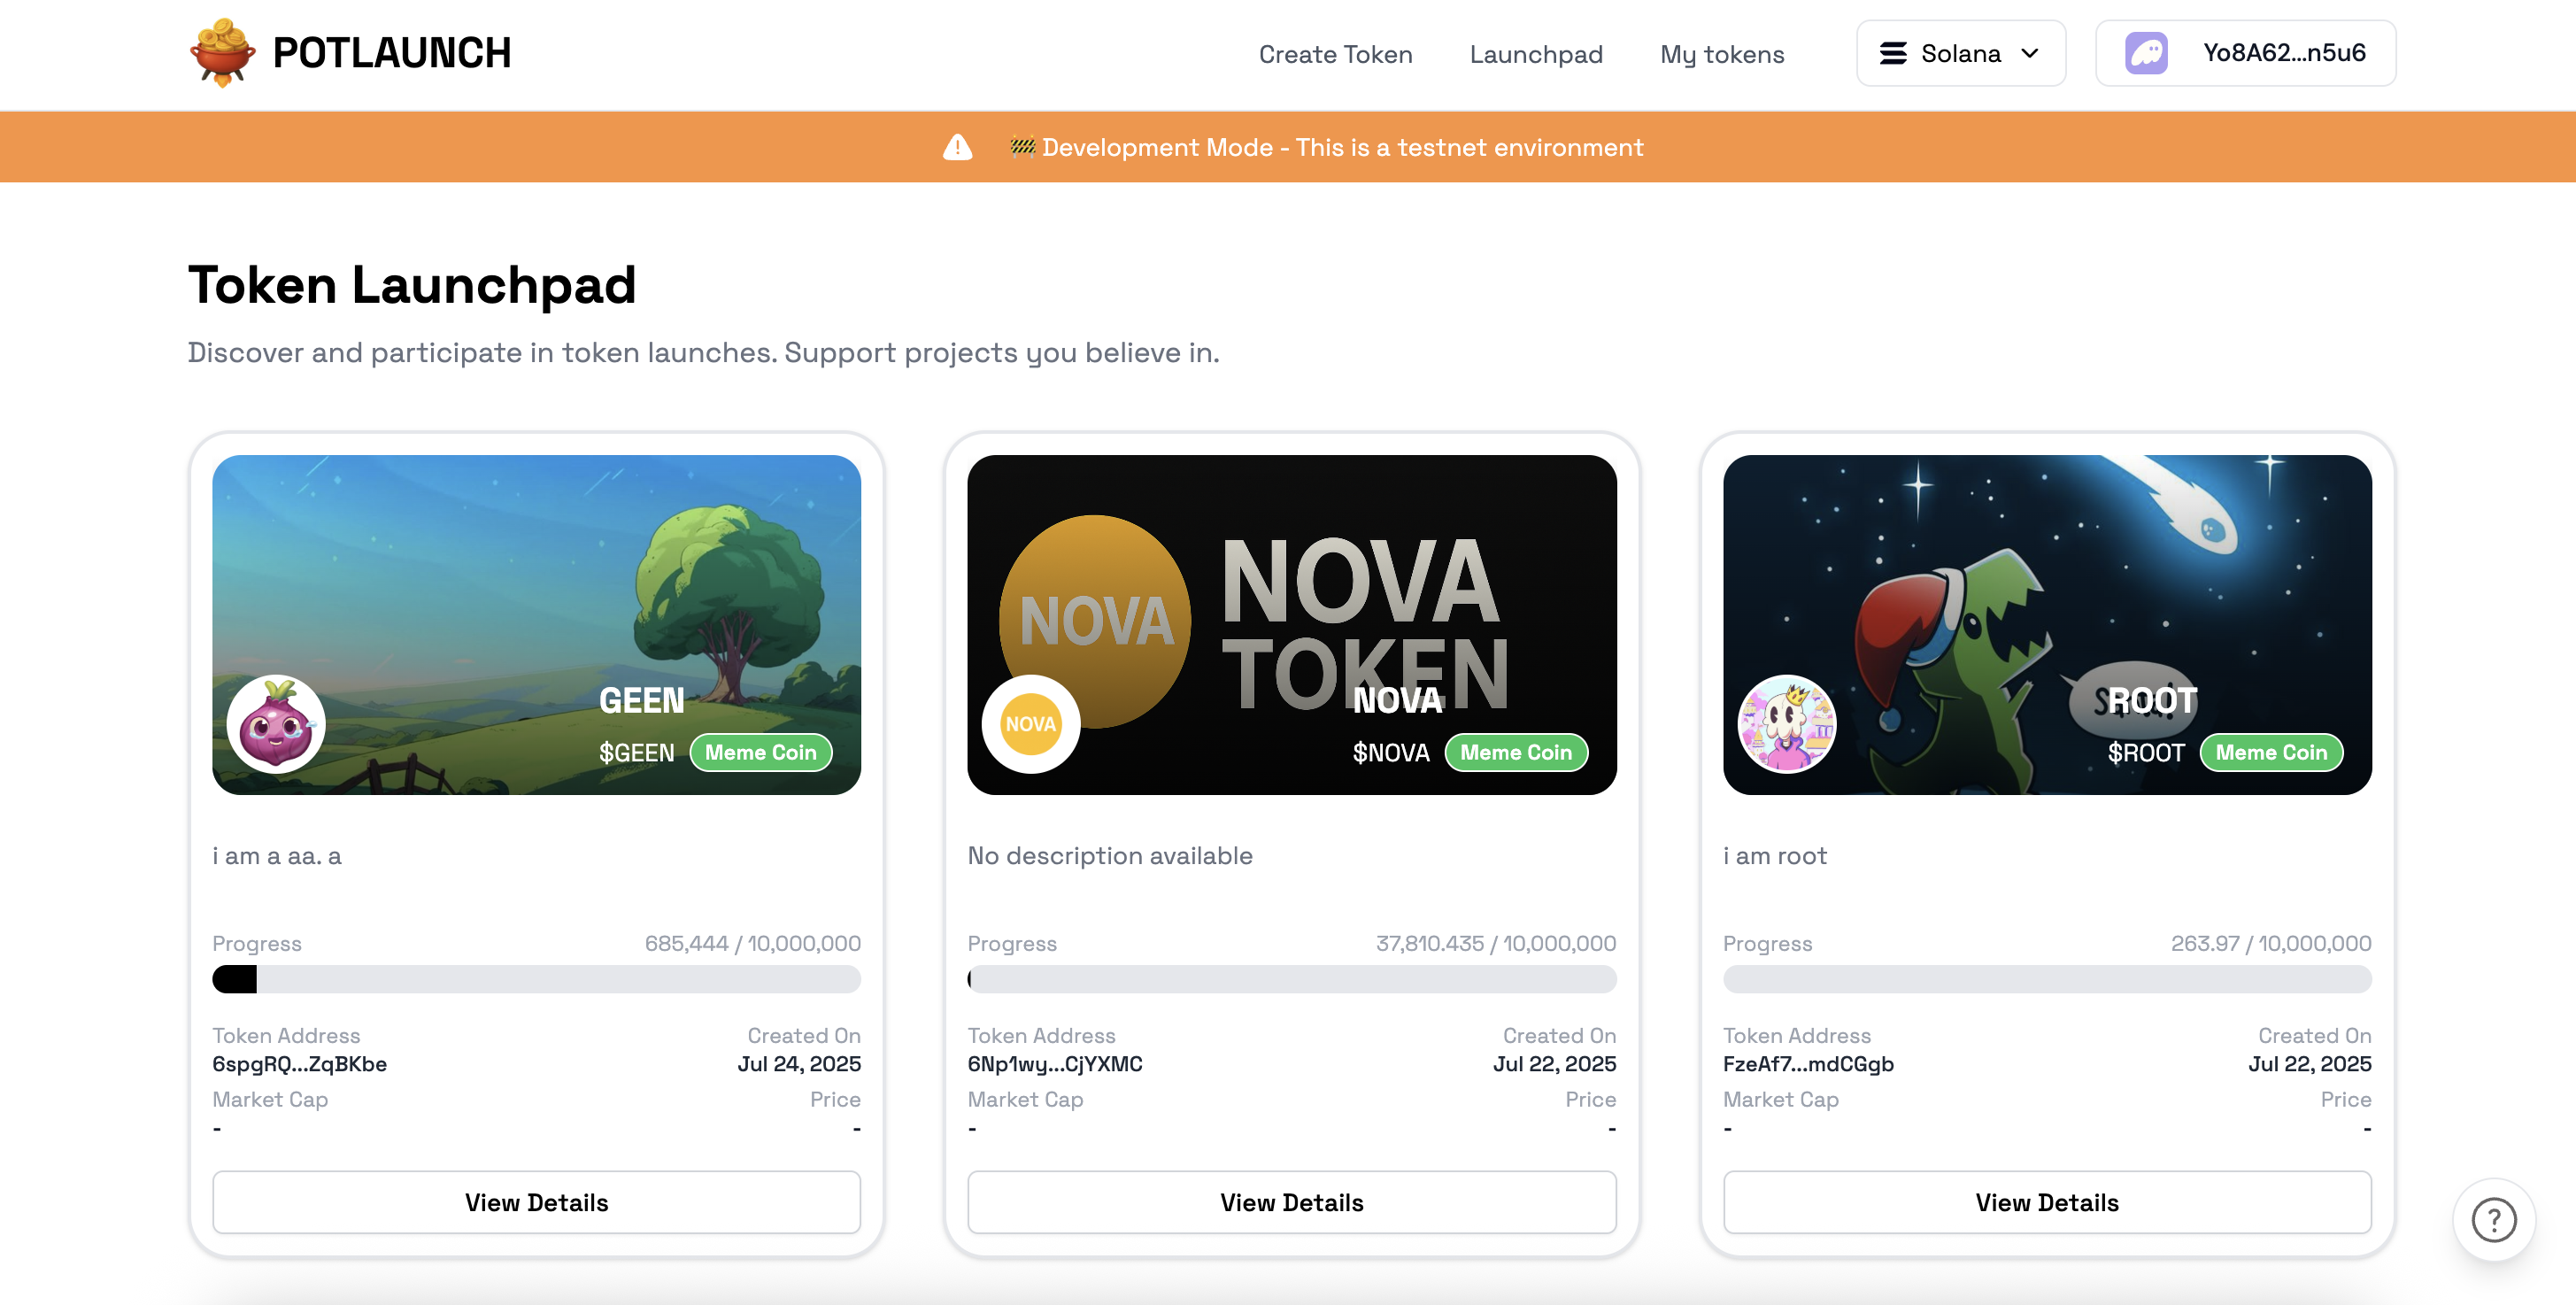This screenshot has height=1305, width=2576.
Task: Click the $ROOT ticker symbol
Action: pyautogui.click(x=2146, y=753)
